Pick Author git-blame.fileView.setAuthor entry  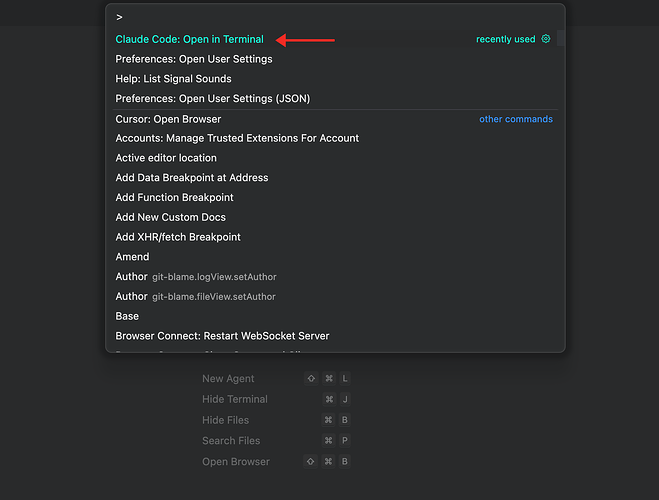335,296
